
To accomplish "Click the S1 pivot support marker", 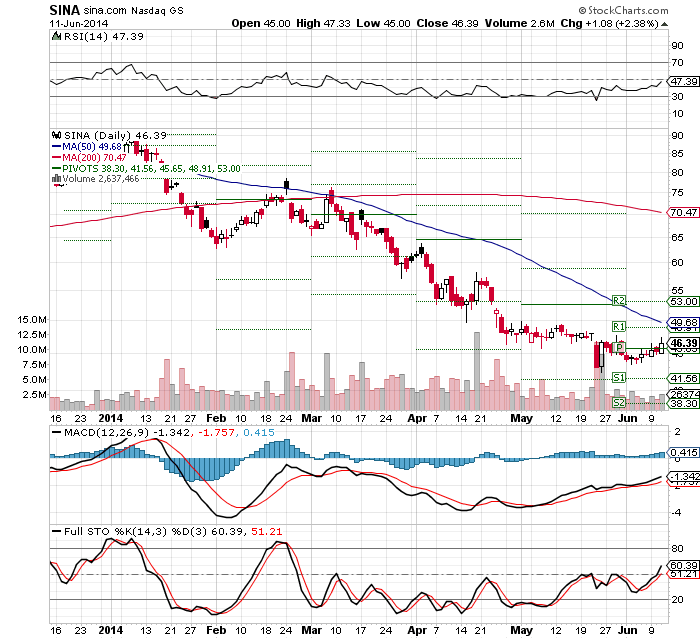I will pos(619,378).
